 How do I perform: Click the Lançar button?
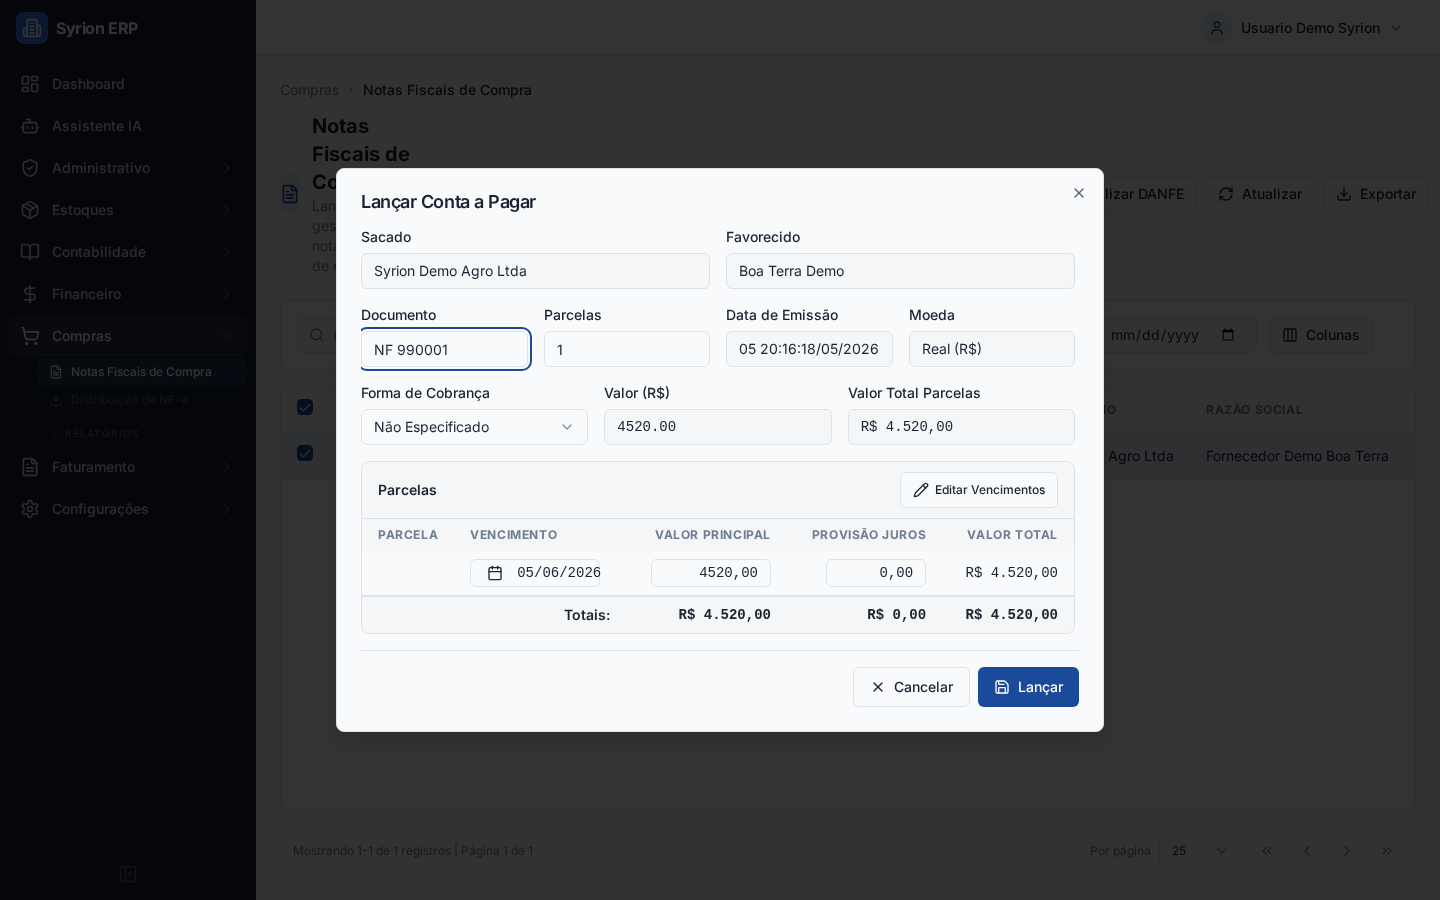[1028, 687]
